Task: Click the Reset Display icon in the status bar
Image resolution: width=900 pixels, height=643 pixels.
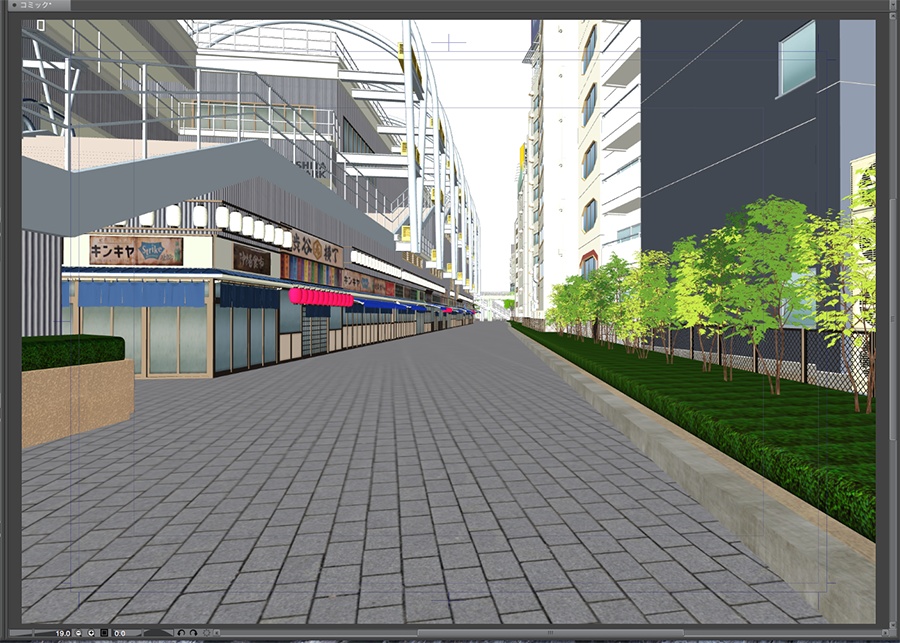Action: [x=206, y=632]
